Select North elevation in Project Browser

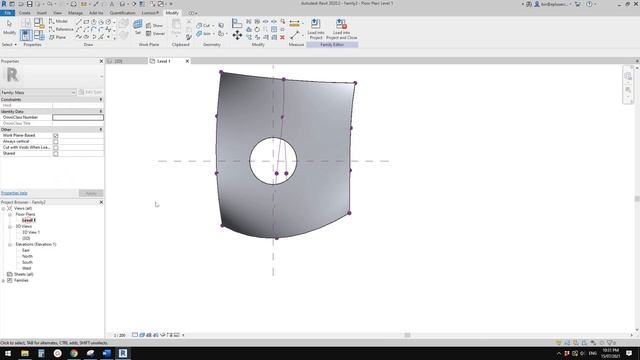click(27, 256)
